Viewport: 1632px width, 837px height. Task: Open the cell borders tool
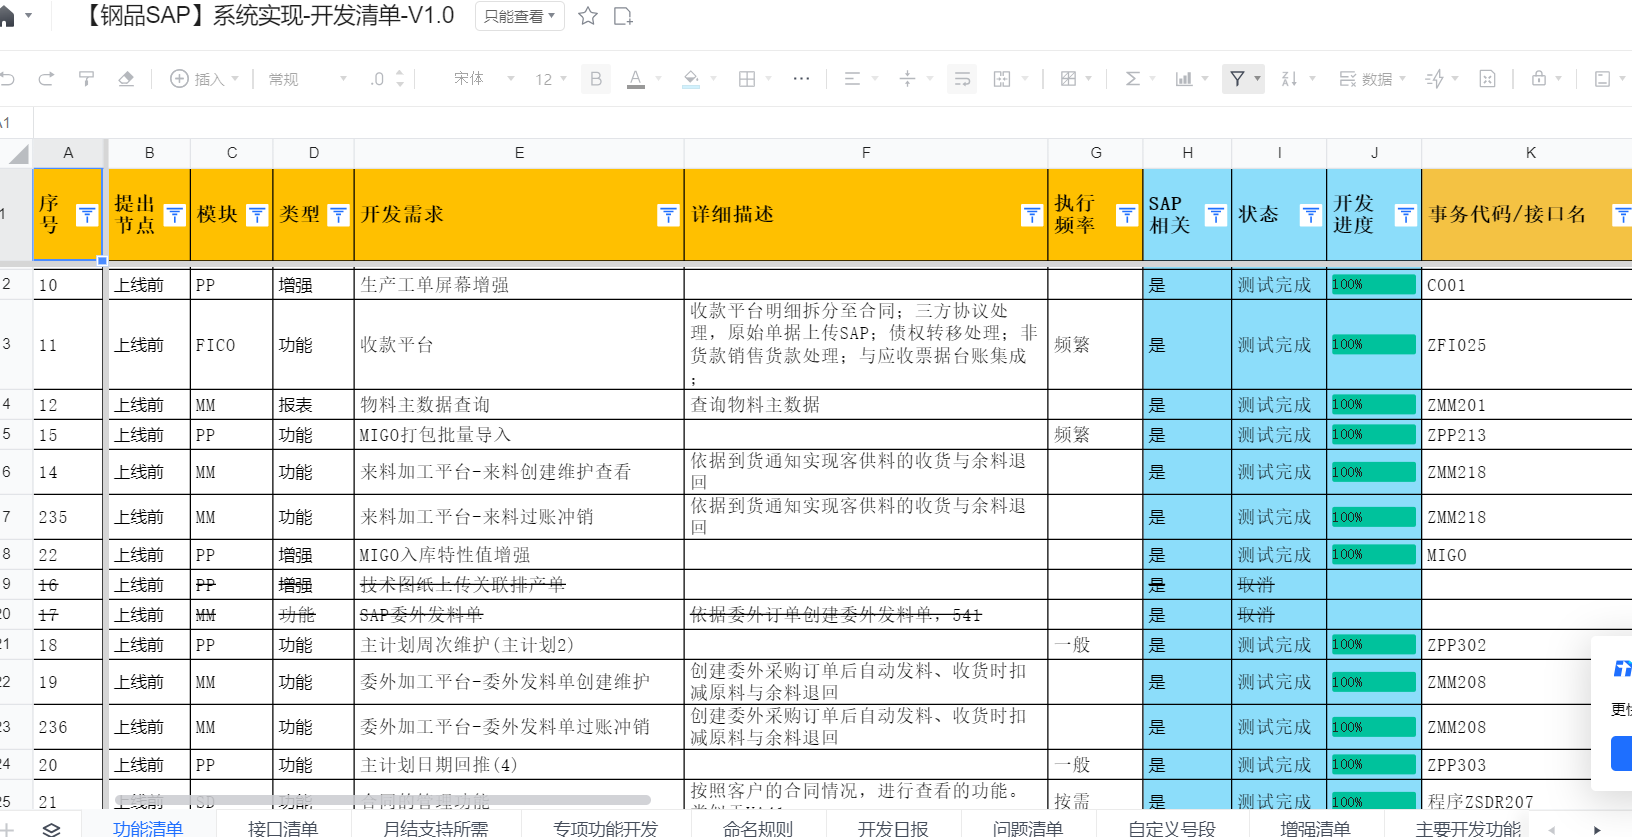(747, 79)
